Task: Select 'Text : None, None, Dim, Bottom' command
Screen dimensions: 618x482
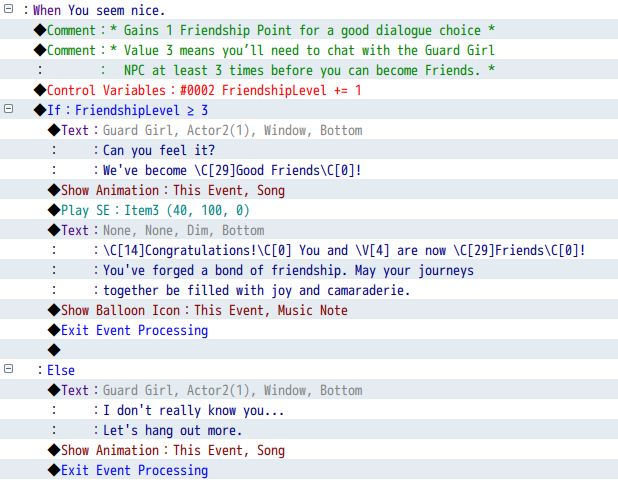Action: (x=309, y=230)
